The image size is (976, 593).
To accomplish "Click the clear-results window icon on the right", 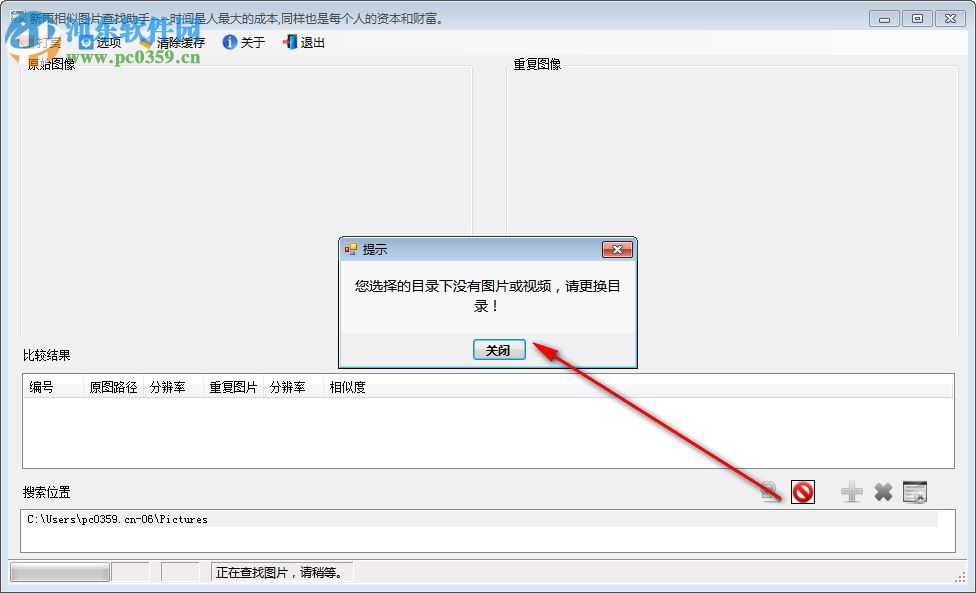I will coord(915,491).
